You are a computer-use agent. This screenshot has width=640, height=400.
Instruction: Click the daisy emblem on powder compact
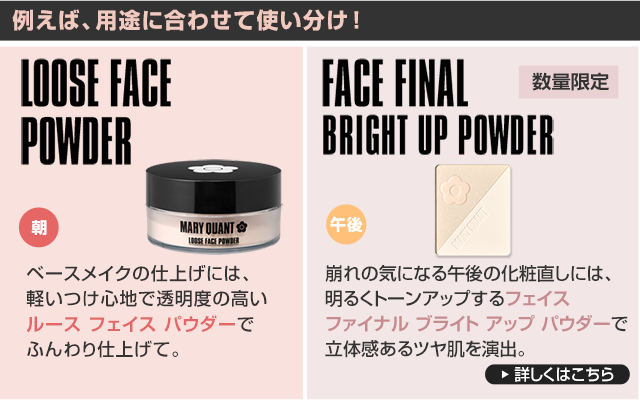click(455, 191)
